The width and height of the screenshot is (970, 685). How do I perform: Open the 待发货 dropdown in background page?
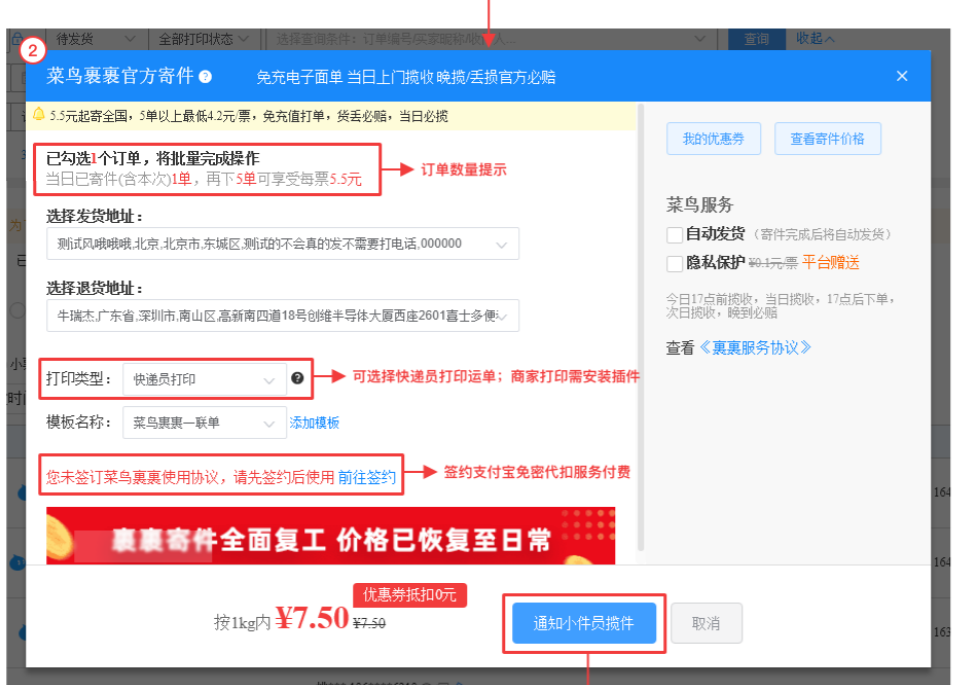(95, 39)
